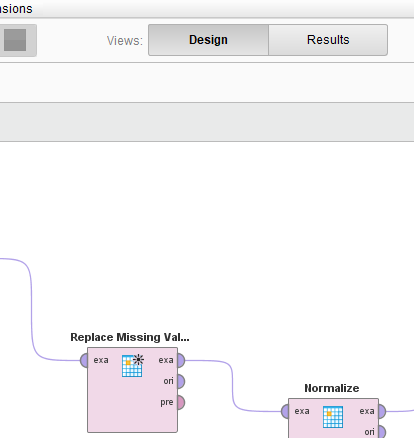Select the Replace Missing Values operator icon
This screenshot has height=438, width=414.
(133, 365)
